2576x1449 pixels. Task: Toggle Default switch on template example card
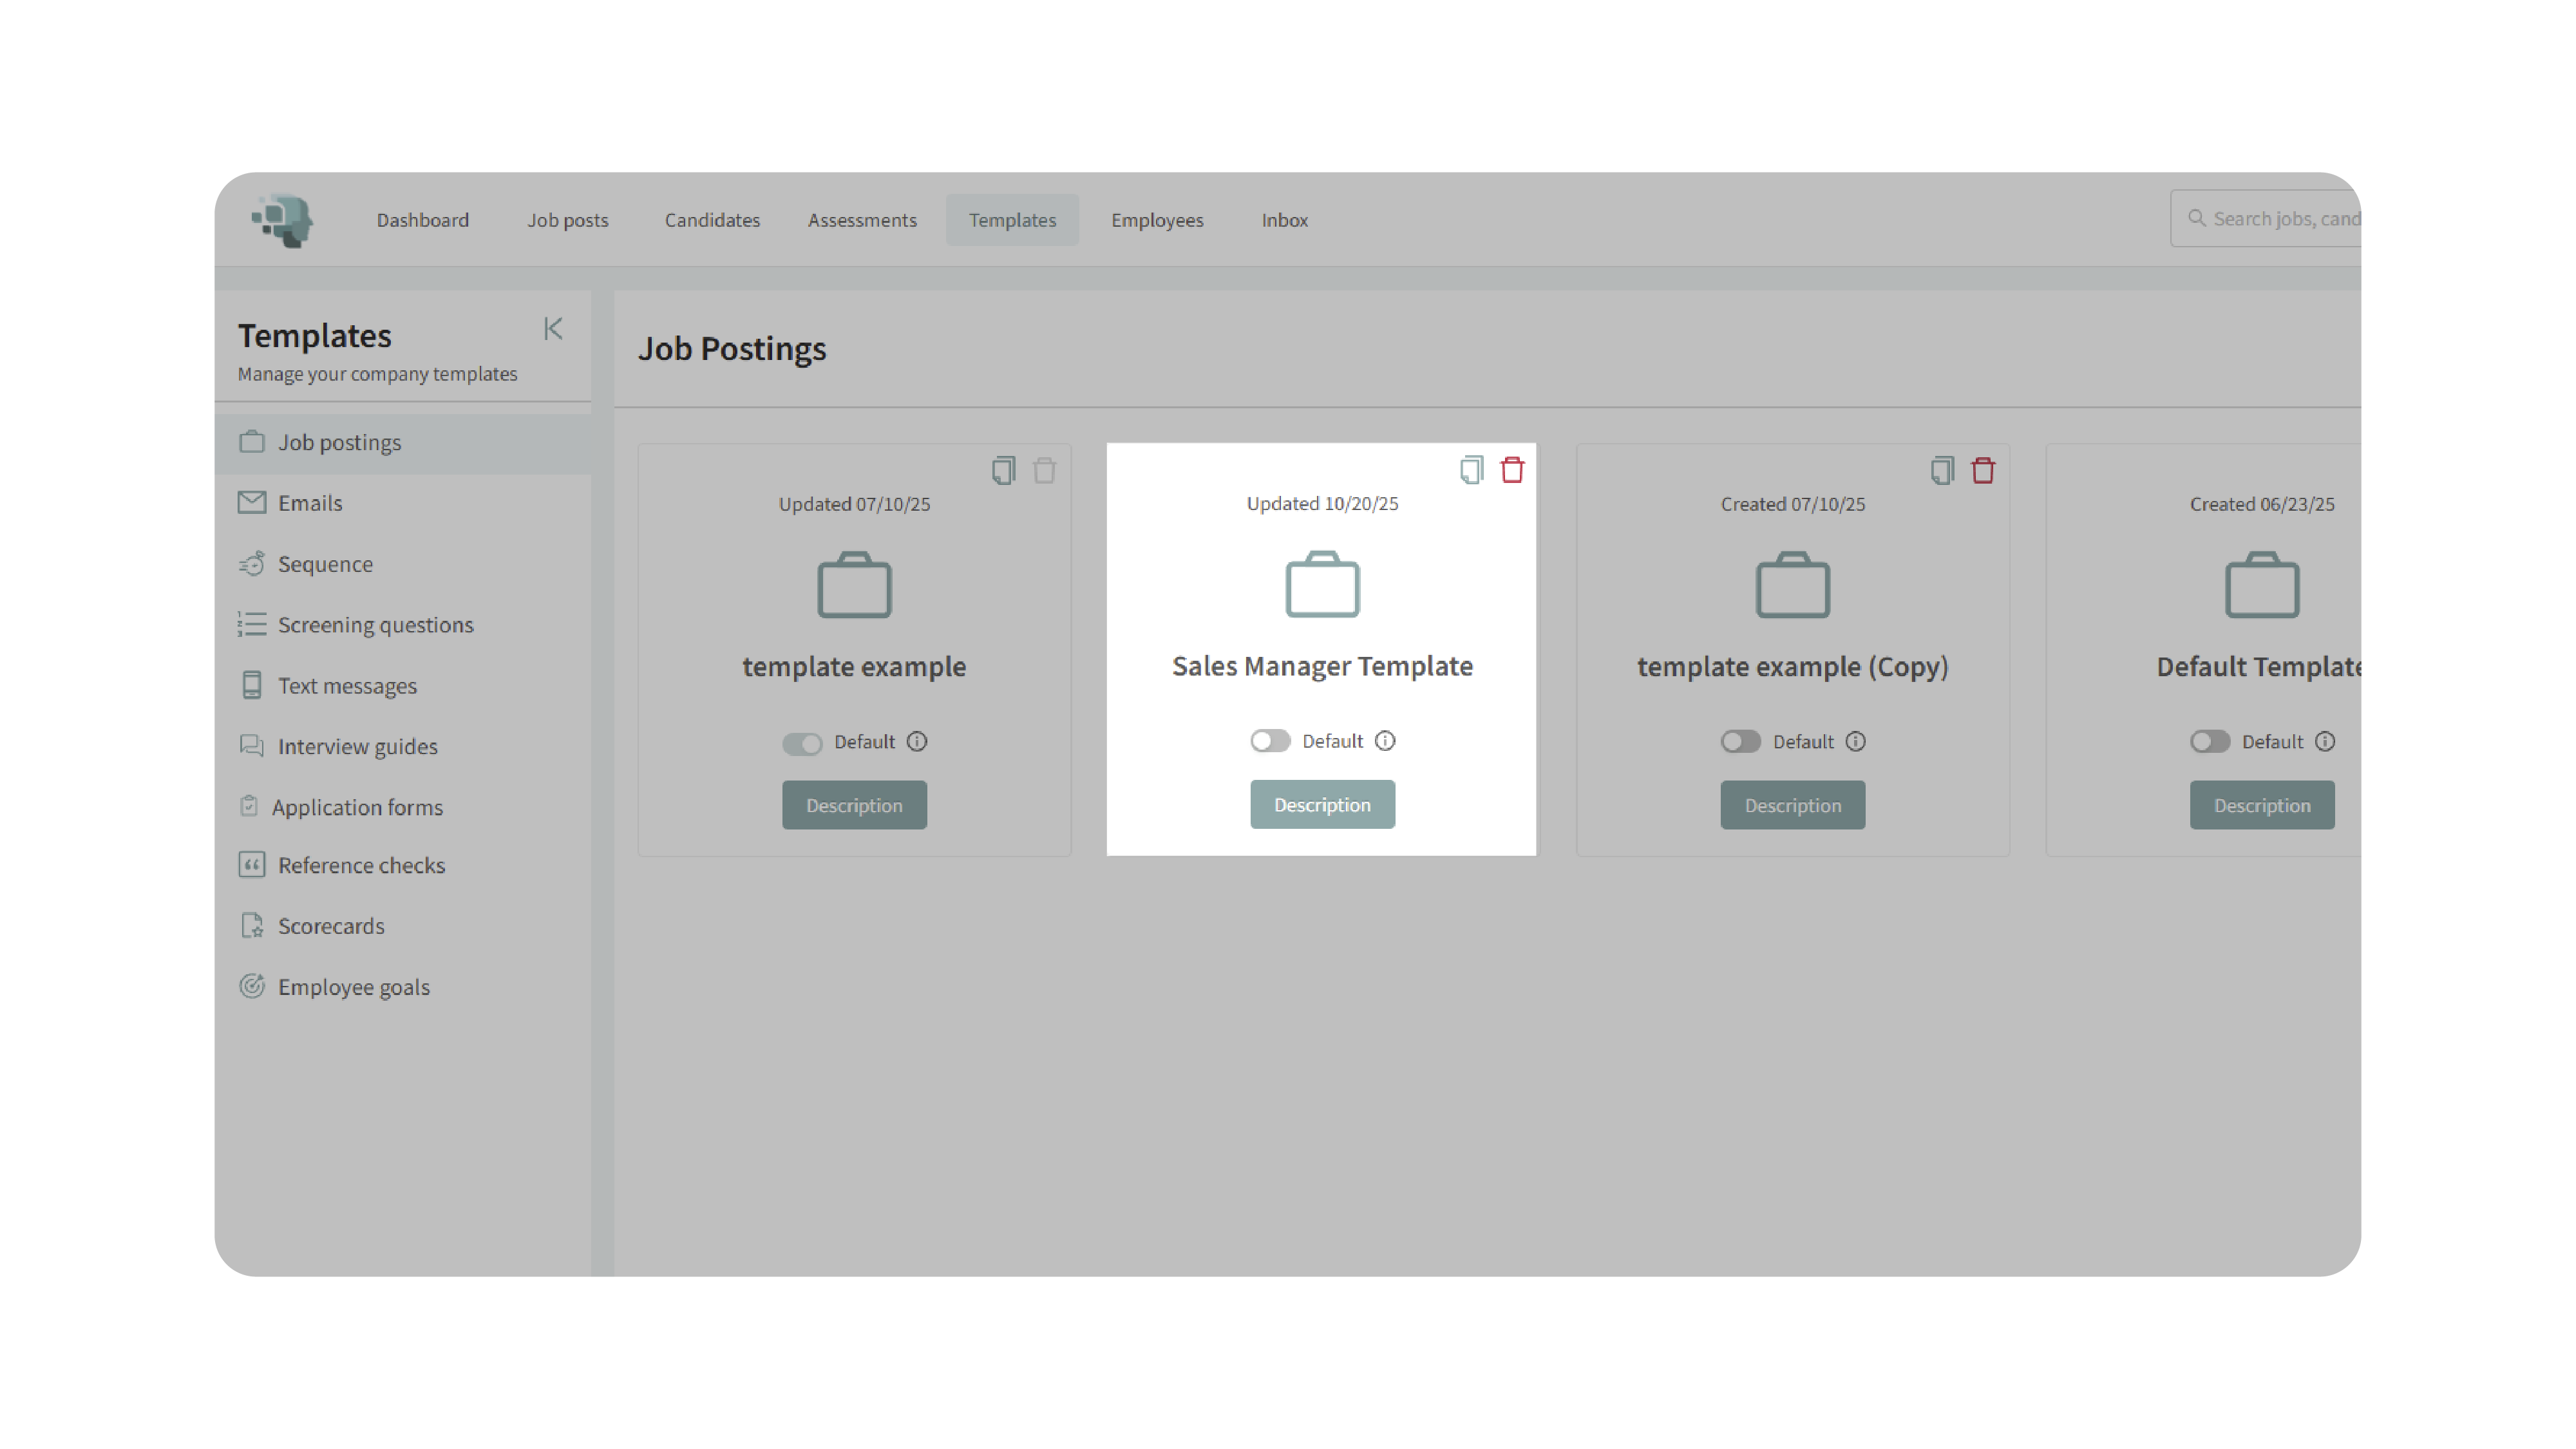tap(801, 743)
